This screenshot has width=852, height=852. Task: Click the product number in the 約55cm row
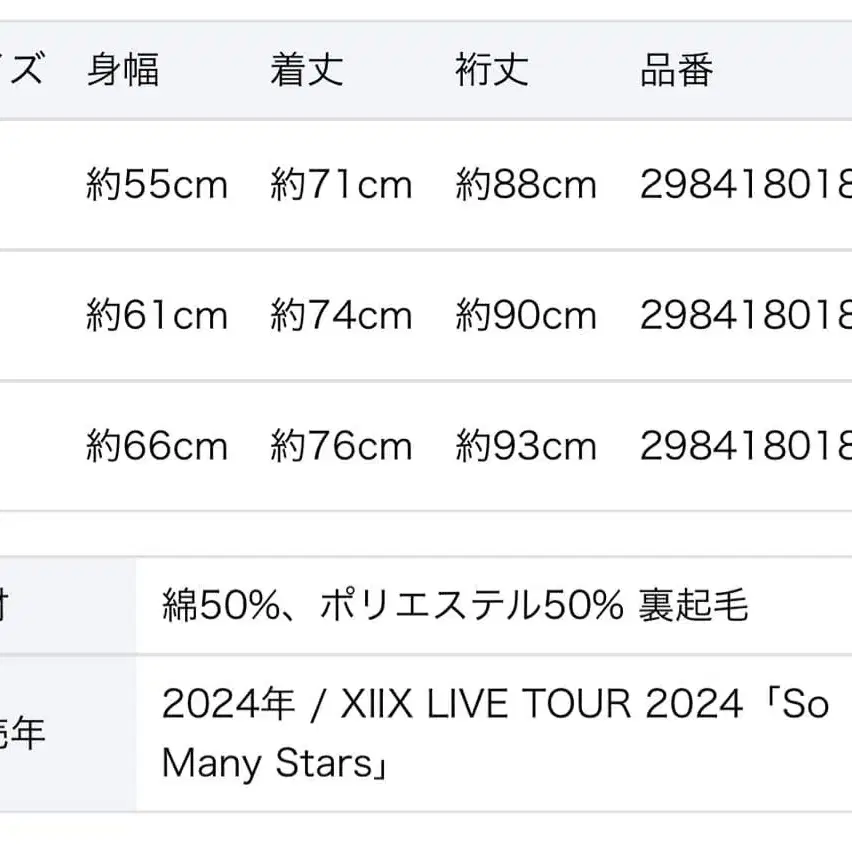tap(745, 185)
